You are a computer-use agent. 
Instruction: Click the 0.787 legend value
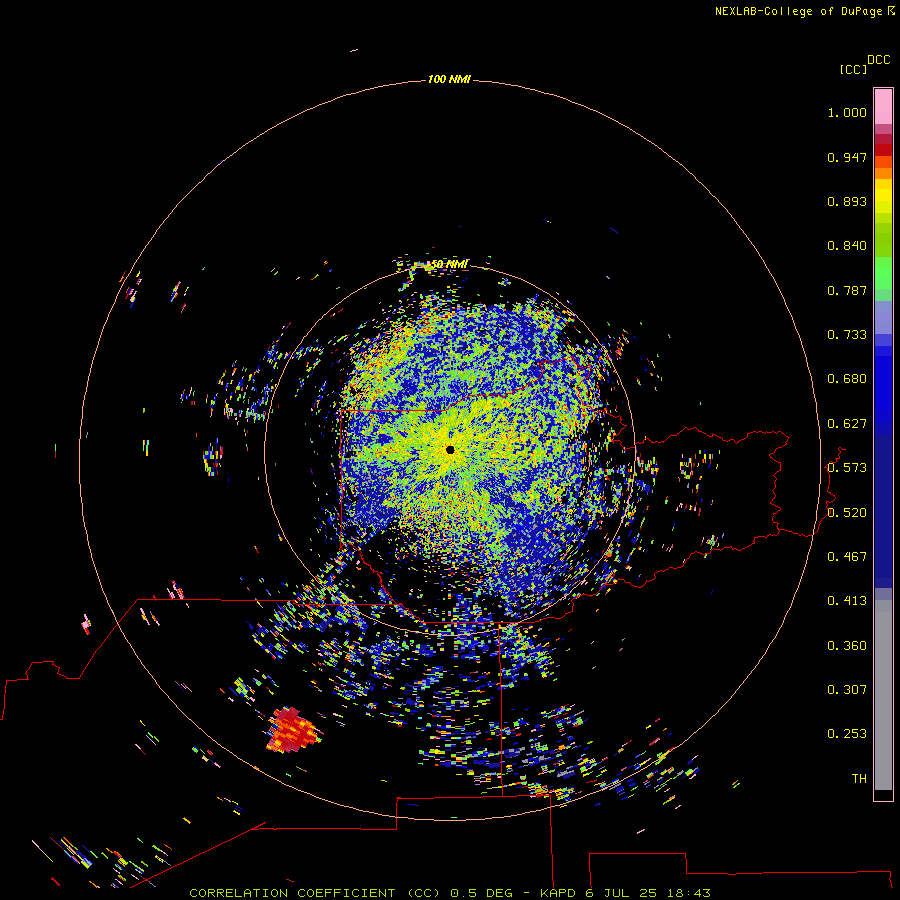pos(847,290)
